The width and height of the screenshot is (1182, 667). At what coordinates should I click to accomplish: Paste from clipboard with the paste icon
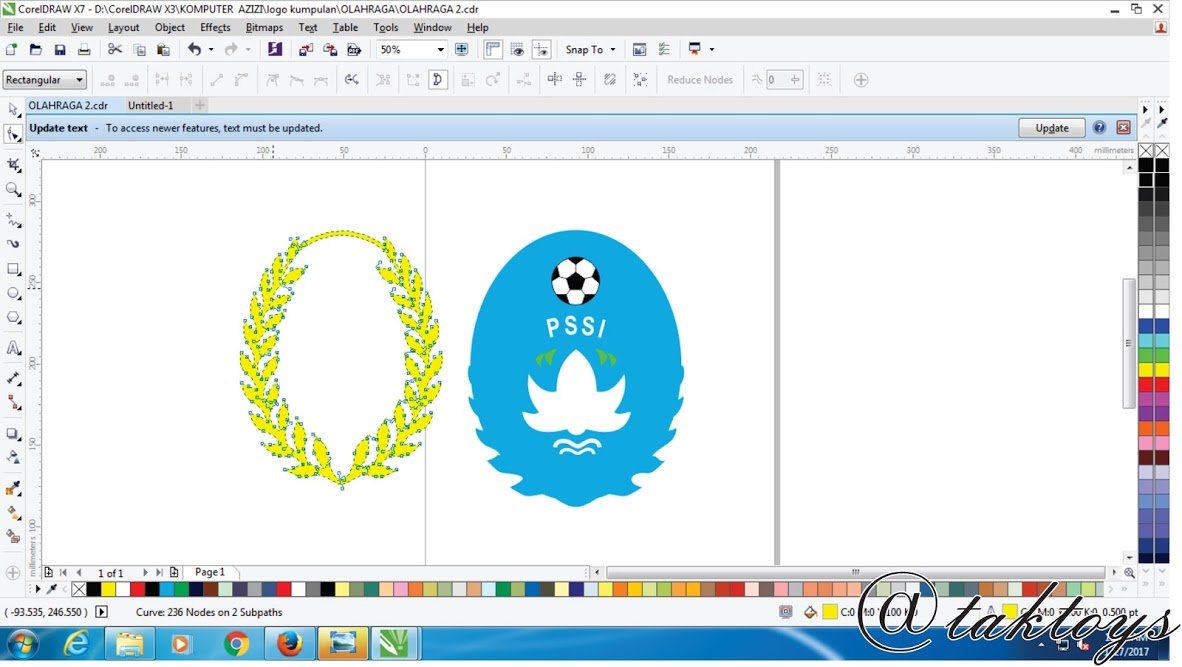pos(163,50)
